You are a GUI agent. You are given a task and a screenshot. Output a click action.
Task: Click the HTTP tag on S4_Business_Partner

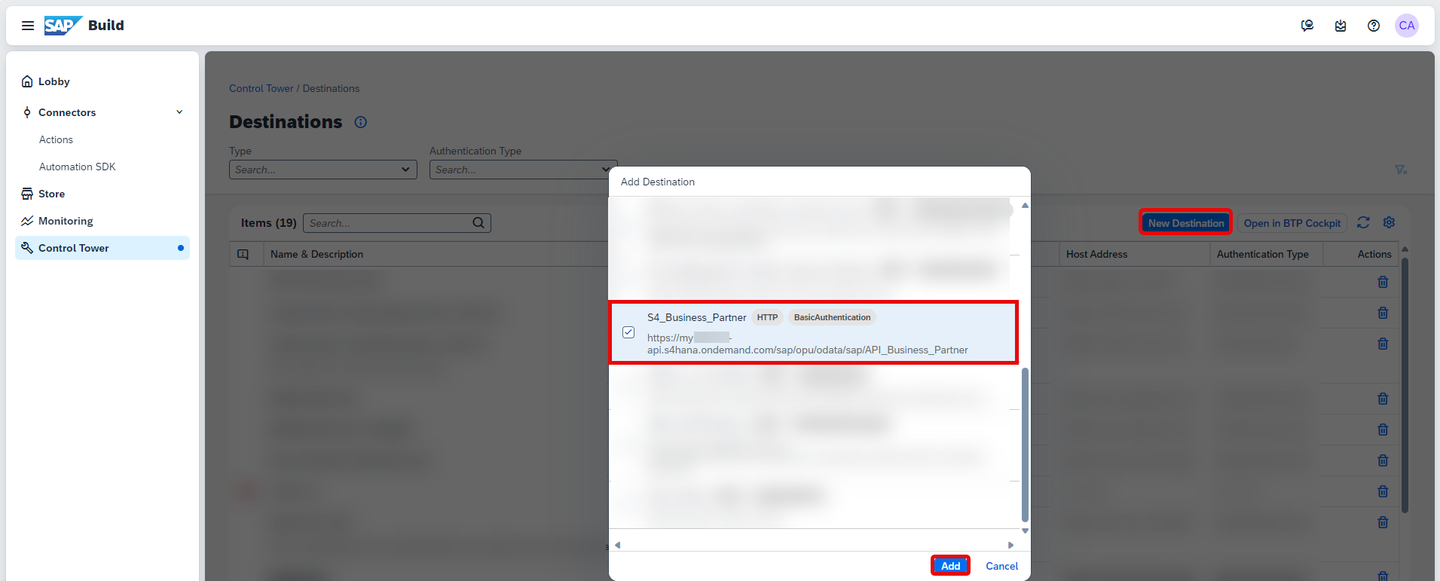point(767,317)
